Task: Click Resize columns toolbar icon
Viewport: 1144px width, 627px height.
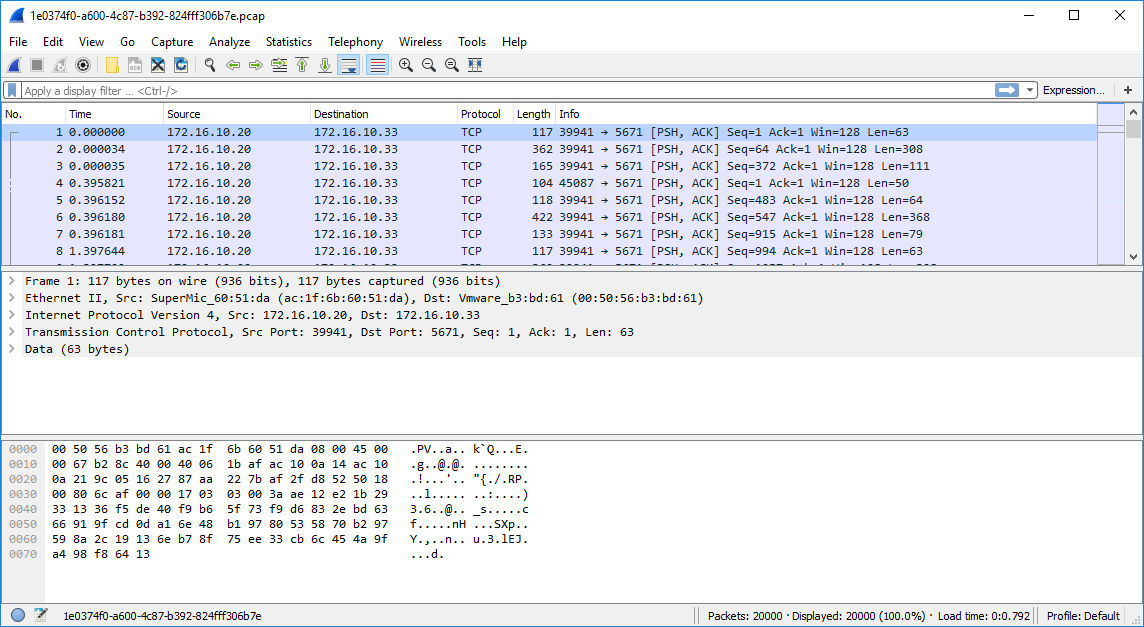Action: click(475, 65)
